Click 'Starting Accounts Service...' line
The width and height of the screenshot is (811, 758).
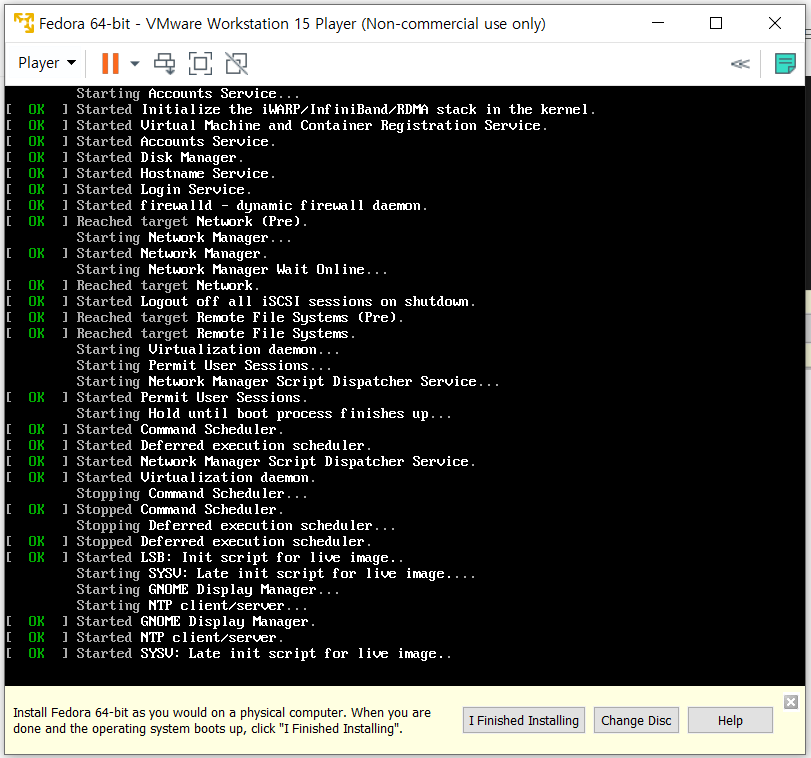(188, 94)
